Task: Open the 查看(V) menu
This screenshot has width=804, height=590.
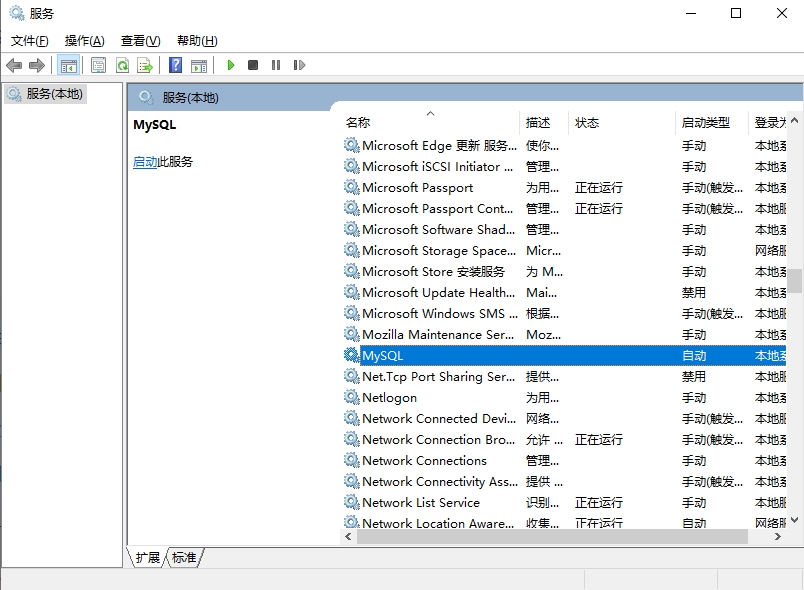Action: coord(140,41)
